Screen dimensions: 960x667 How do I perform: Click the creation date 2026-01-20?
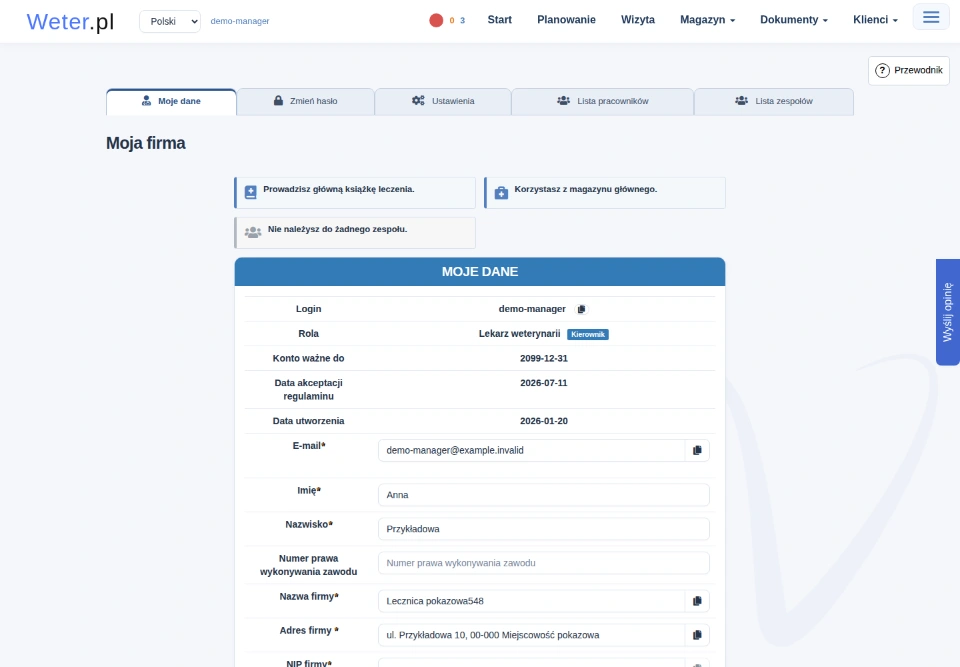[x=544, y=421]
